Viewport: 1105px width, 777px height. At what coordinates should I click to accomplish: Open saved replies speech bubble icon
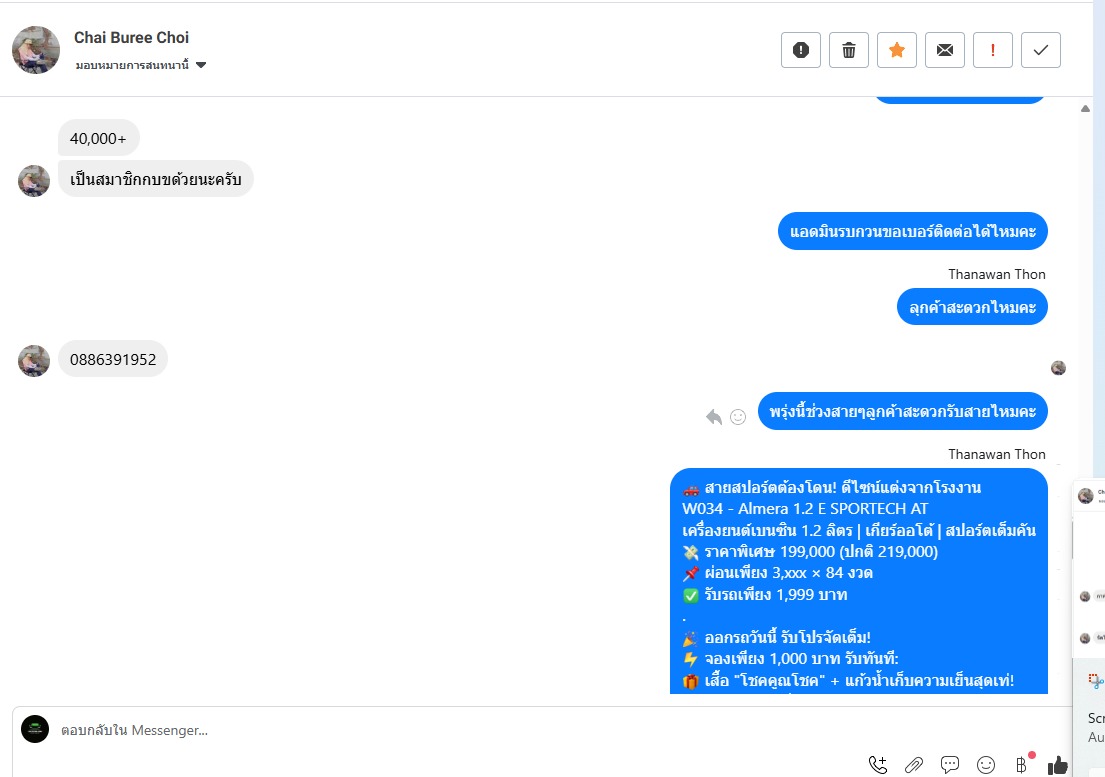tap(950, 764)
